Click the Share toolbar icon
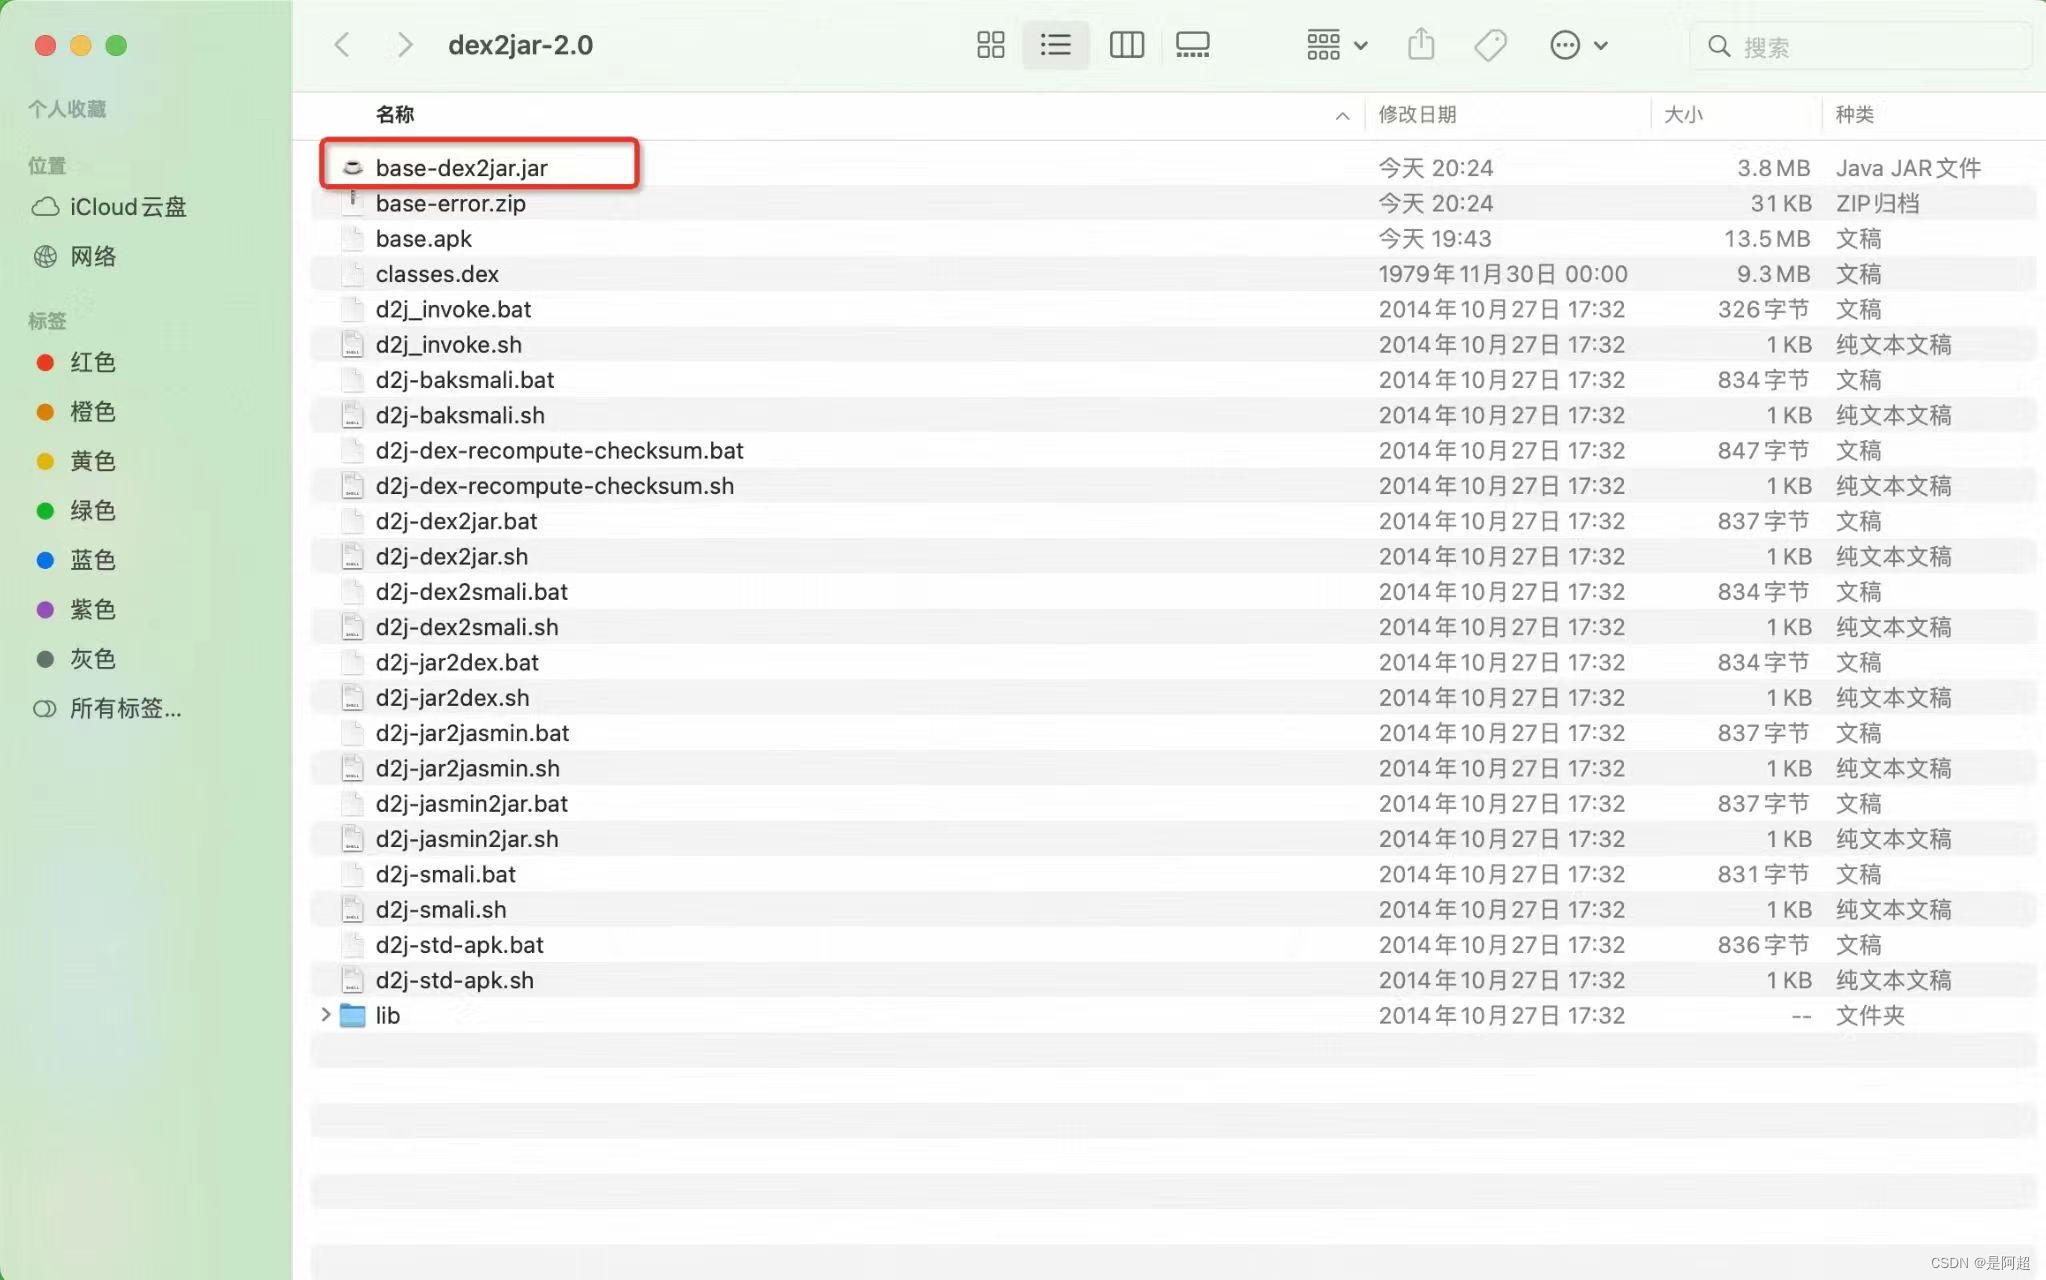 tap(1421, 45)
